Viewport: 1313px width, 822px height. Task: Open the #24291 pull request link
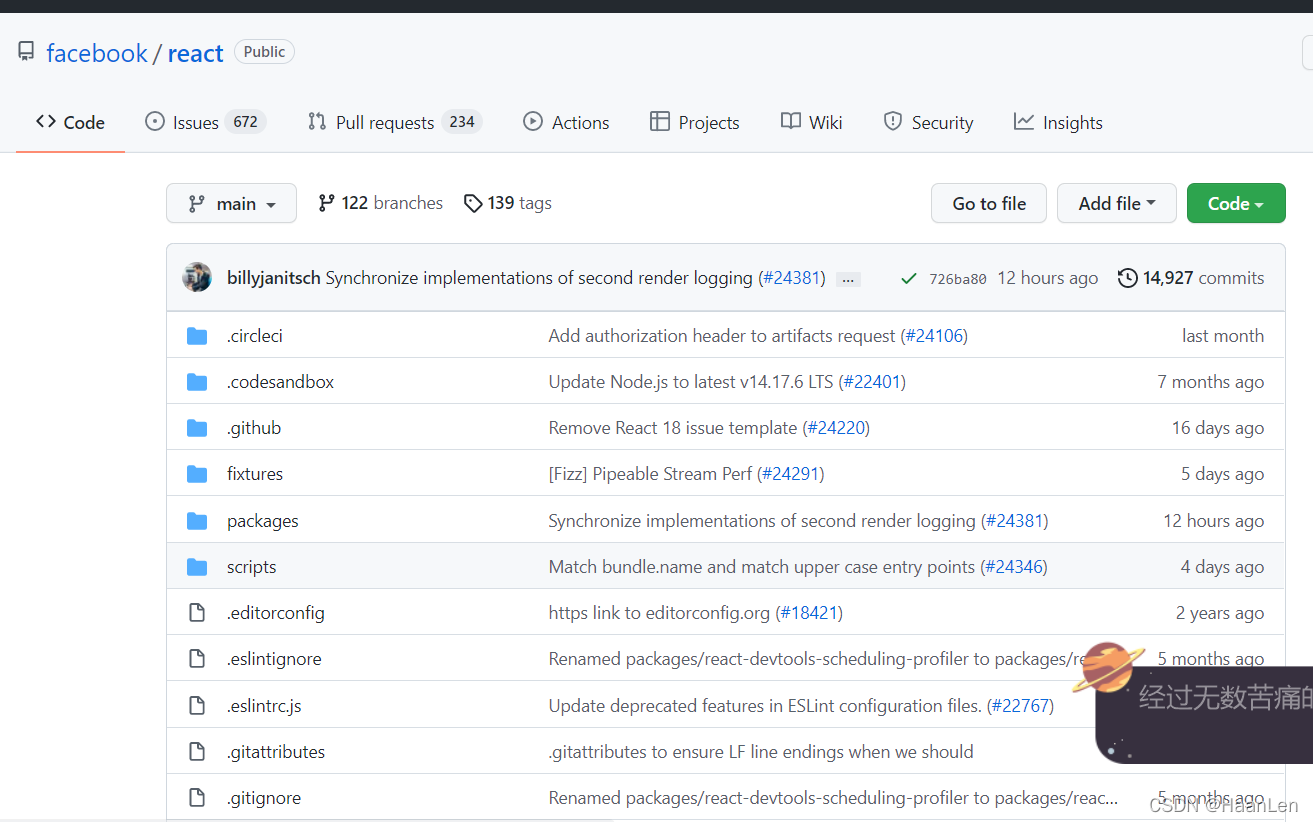tap(790, 474)
